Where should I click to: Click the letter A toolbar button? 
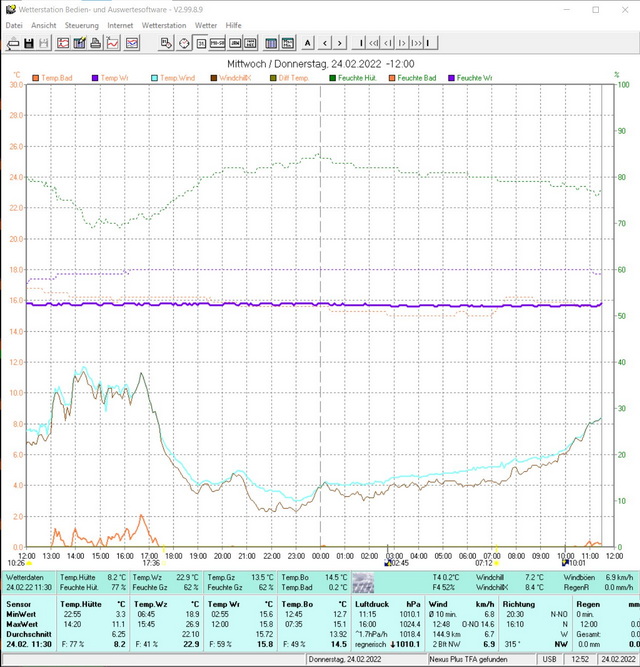(x=307, y=43)
